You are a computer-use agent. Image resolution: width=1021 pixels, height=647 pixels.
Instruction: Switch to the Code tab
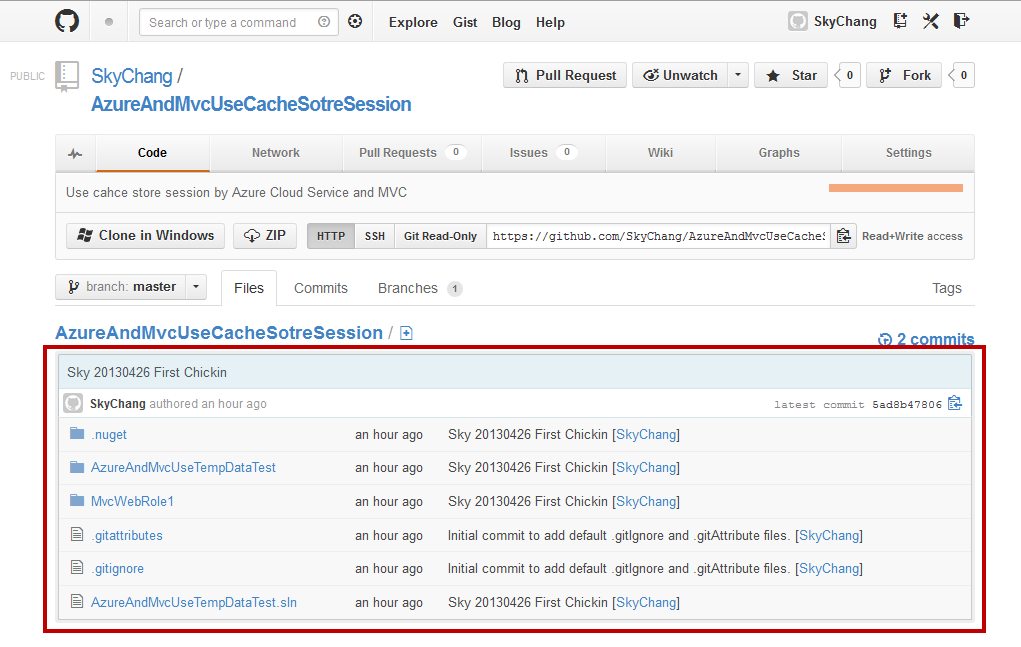(152, 153)
